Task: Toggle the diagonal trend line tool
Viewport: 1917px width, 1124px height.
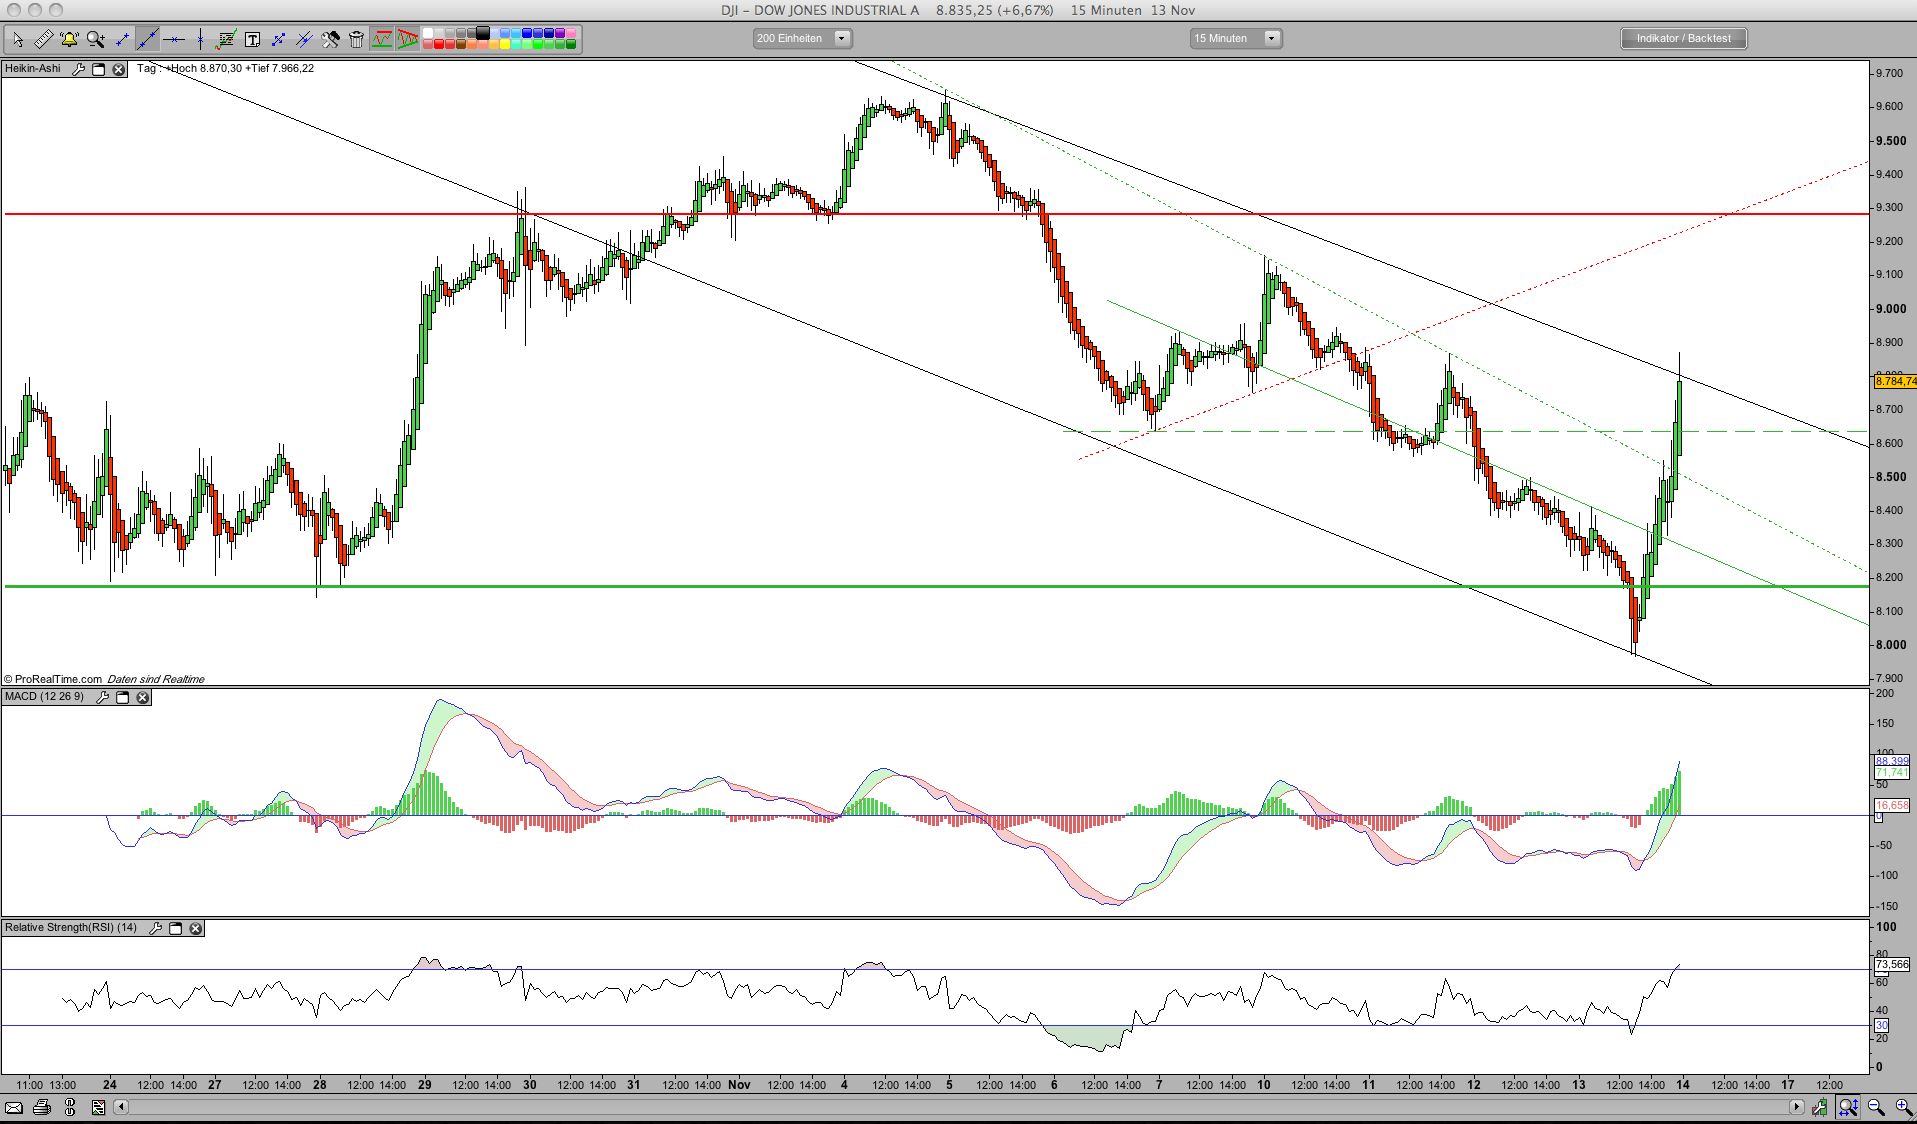Action: 147,39
